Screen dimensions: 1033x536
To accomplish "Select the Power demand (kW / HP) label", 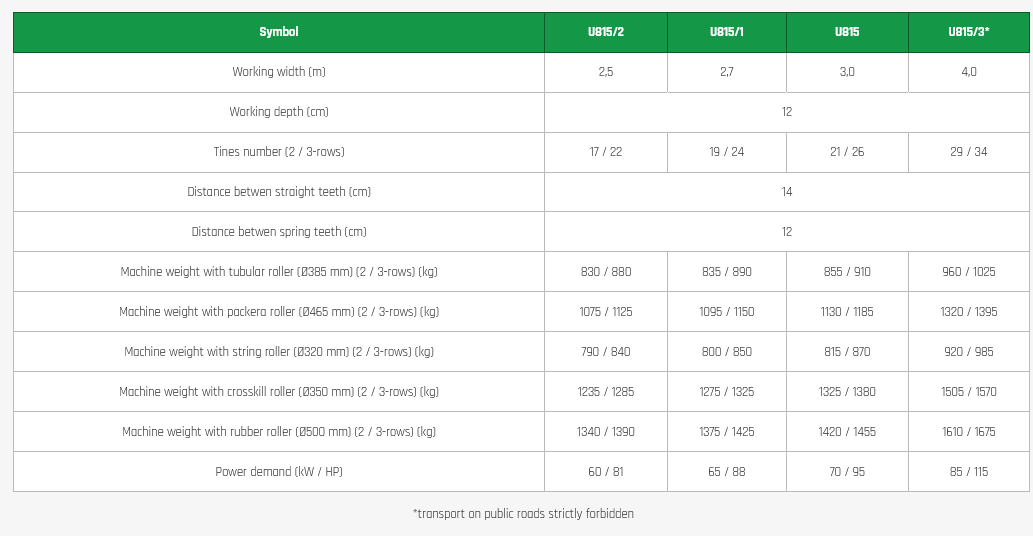I will coord(279,472).
